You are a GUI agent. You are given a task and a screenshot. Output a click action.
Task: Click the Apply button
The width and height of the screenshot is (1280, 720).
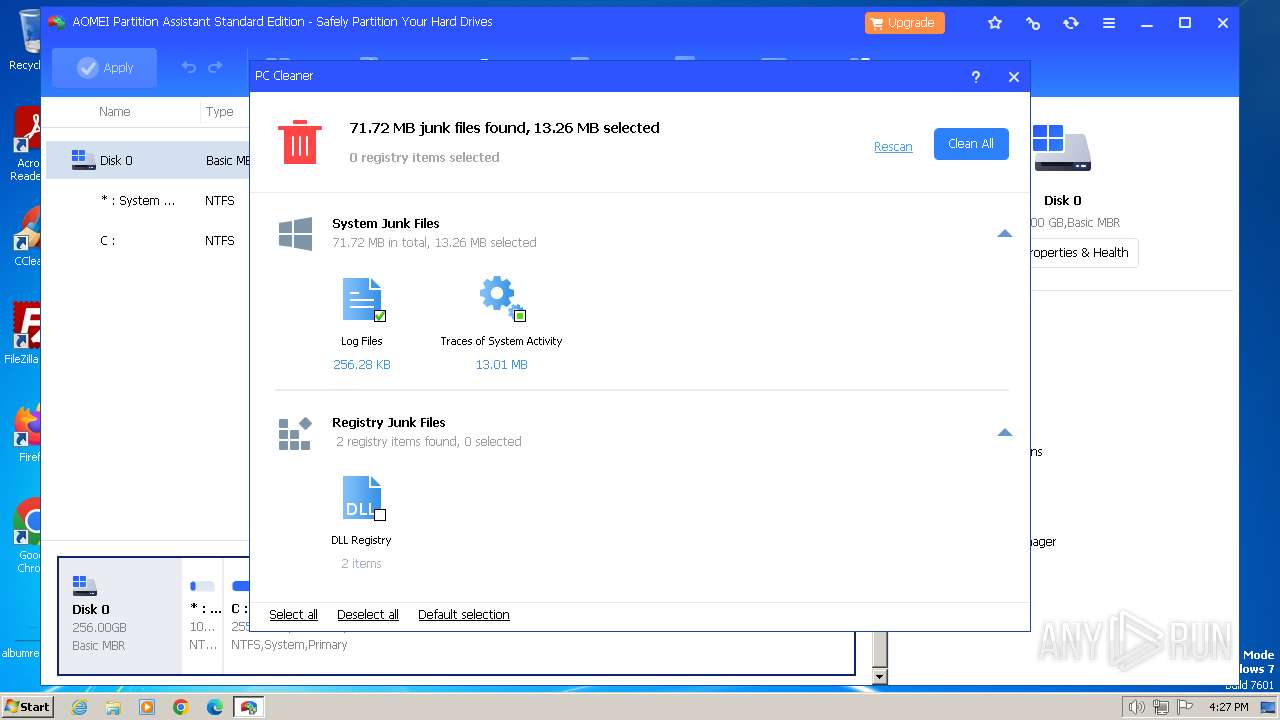pyautogui.click(x=105, y=67)
